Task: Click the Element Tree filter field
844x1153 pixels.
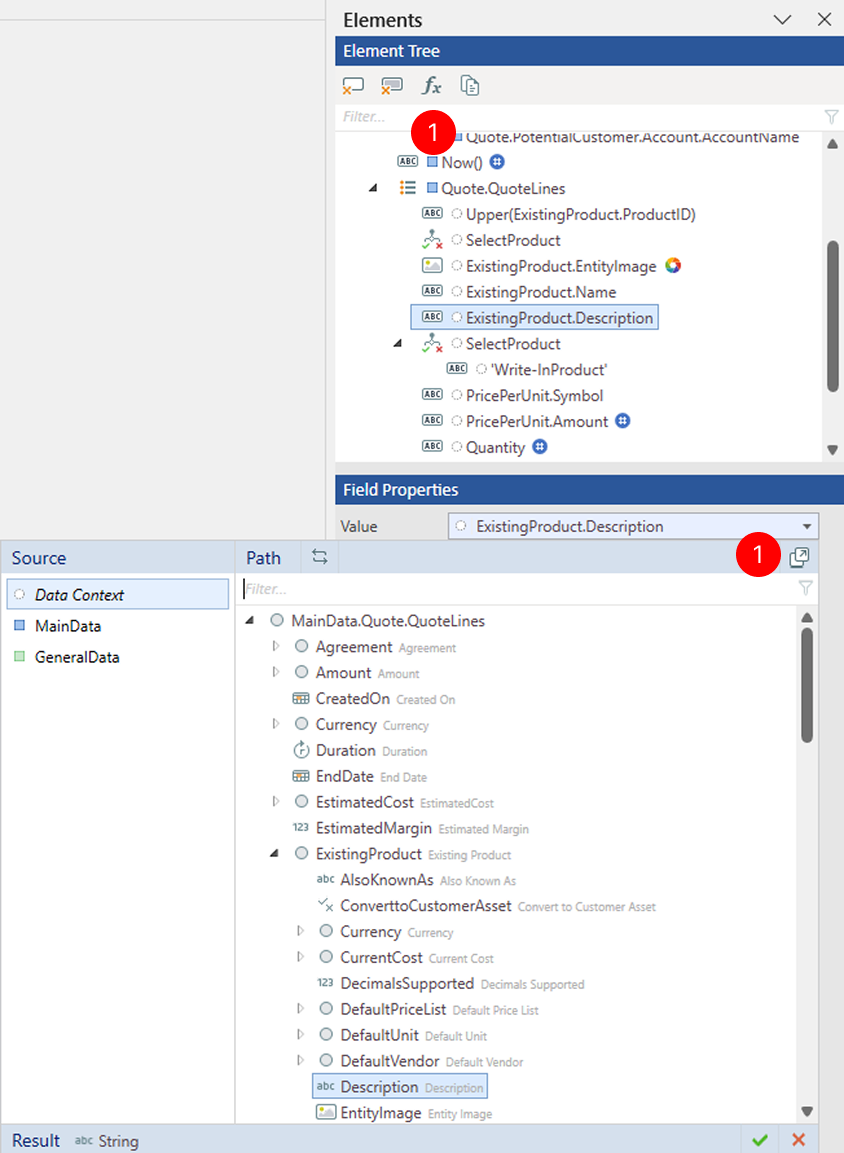Action: [579, 117]
